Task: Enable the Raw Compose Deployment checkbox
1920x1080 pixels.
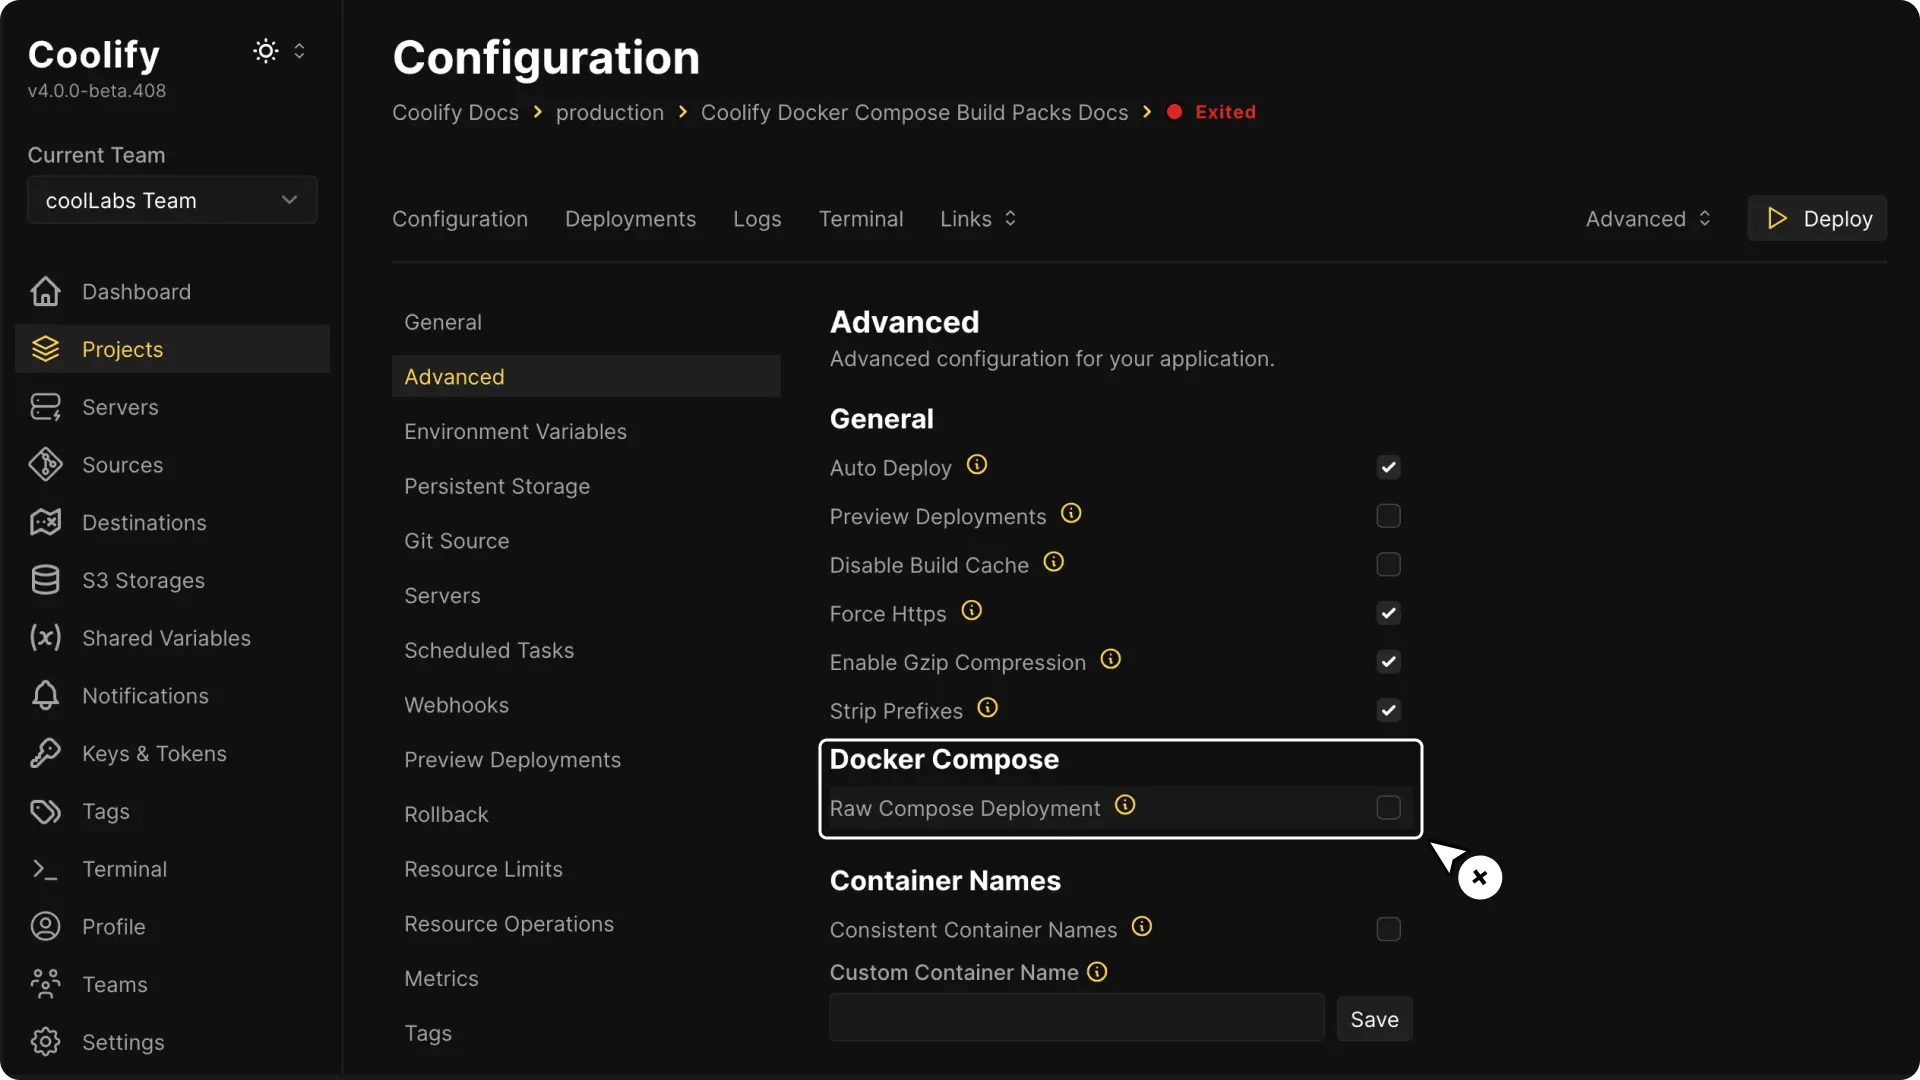Action: (1388, 808)
